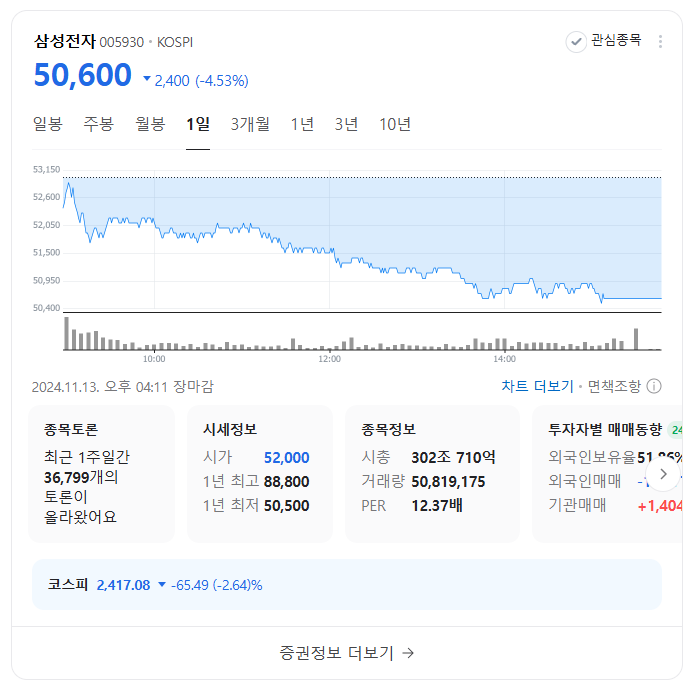691x688 pixels.
Task: Switch chart to the 1년 range
Action: [x=302, y=124]
